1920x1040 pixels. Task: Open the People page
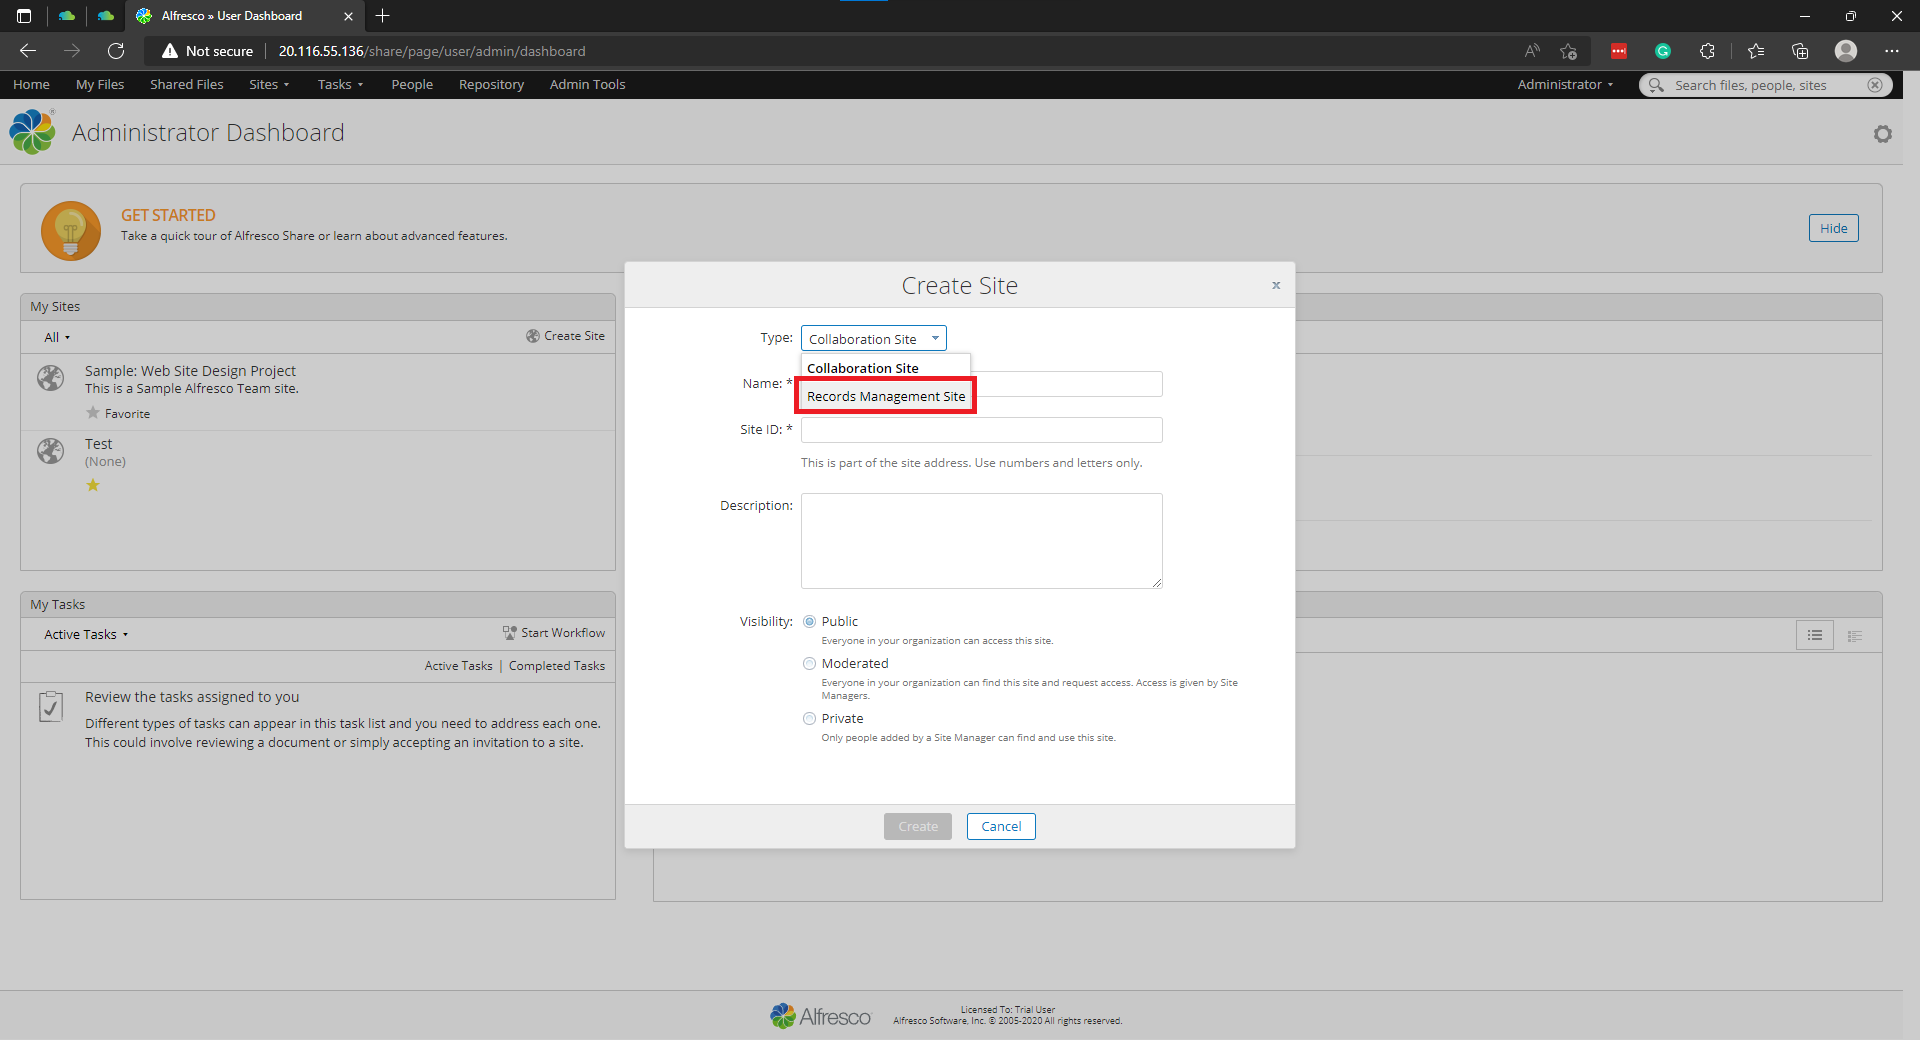pyautogui.click(x=412, y=85)
